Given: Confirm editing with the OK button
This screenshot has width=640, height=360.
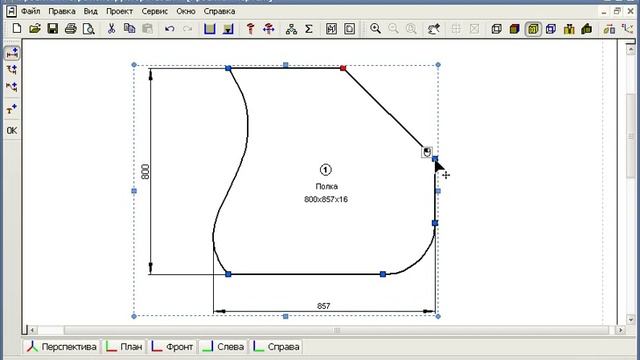Looking at the screenshot, I should click(x=12, y=131).
